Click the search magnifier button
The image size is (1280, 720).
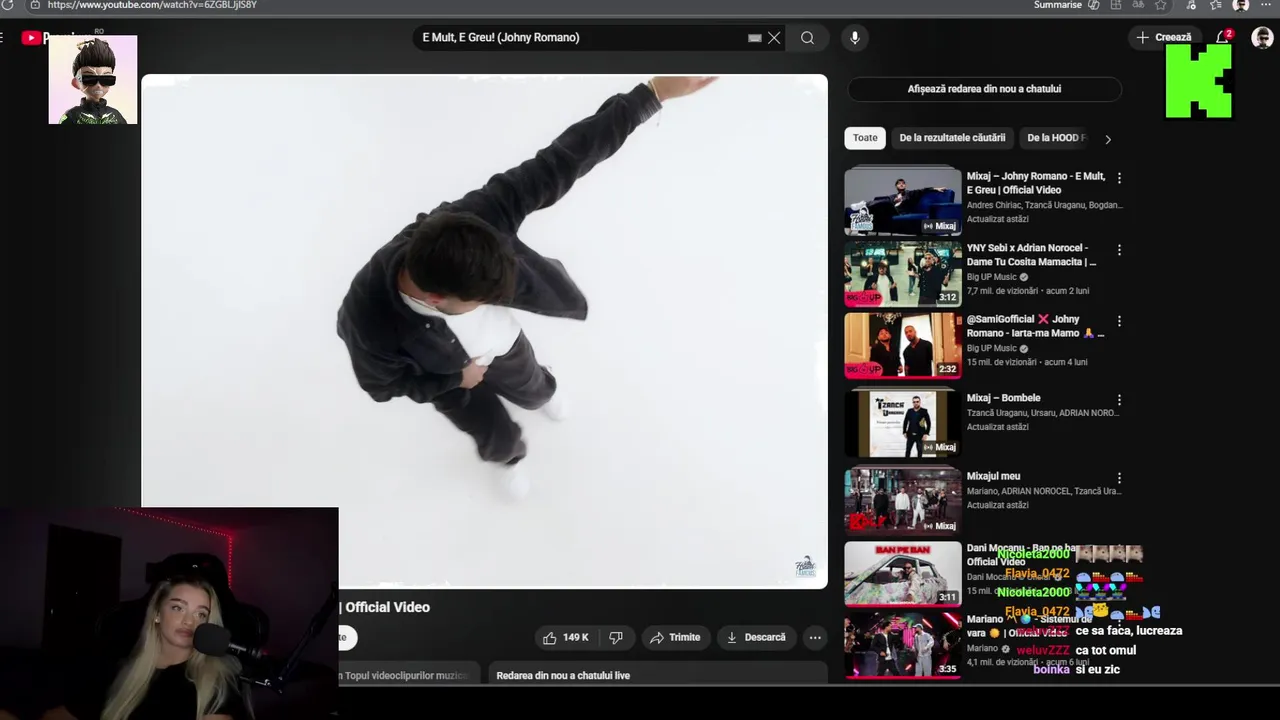pyautogui.click(x=807, y=38)
